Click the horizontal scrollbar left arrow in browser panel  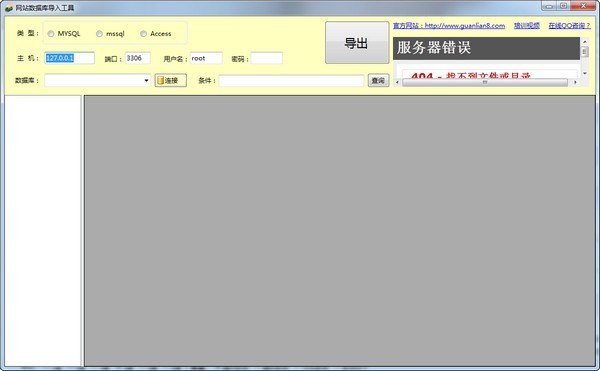397,82
